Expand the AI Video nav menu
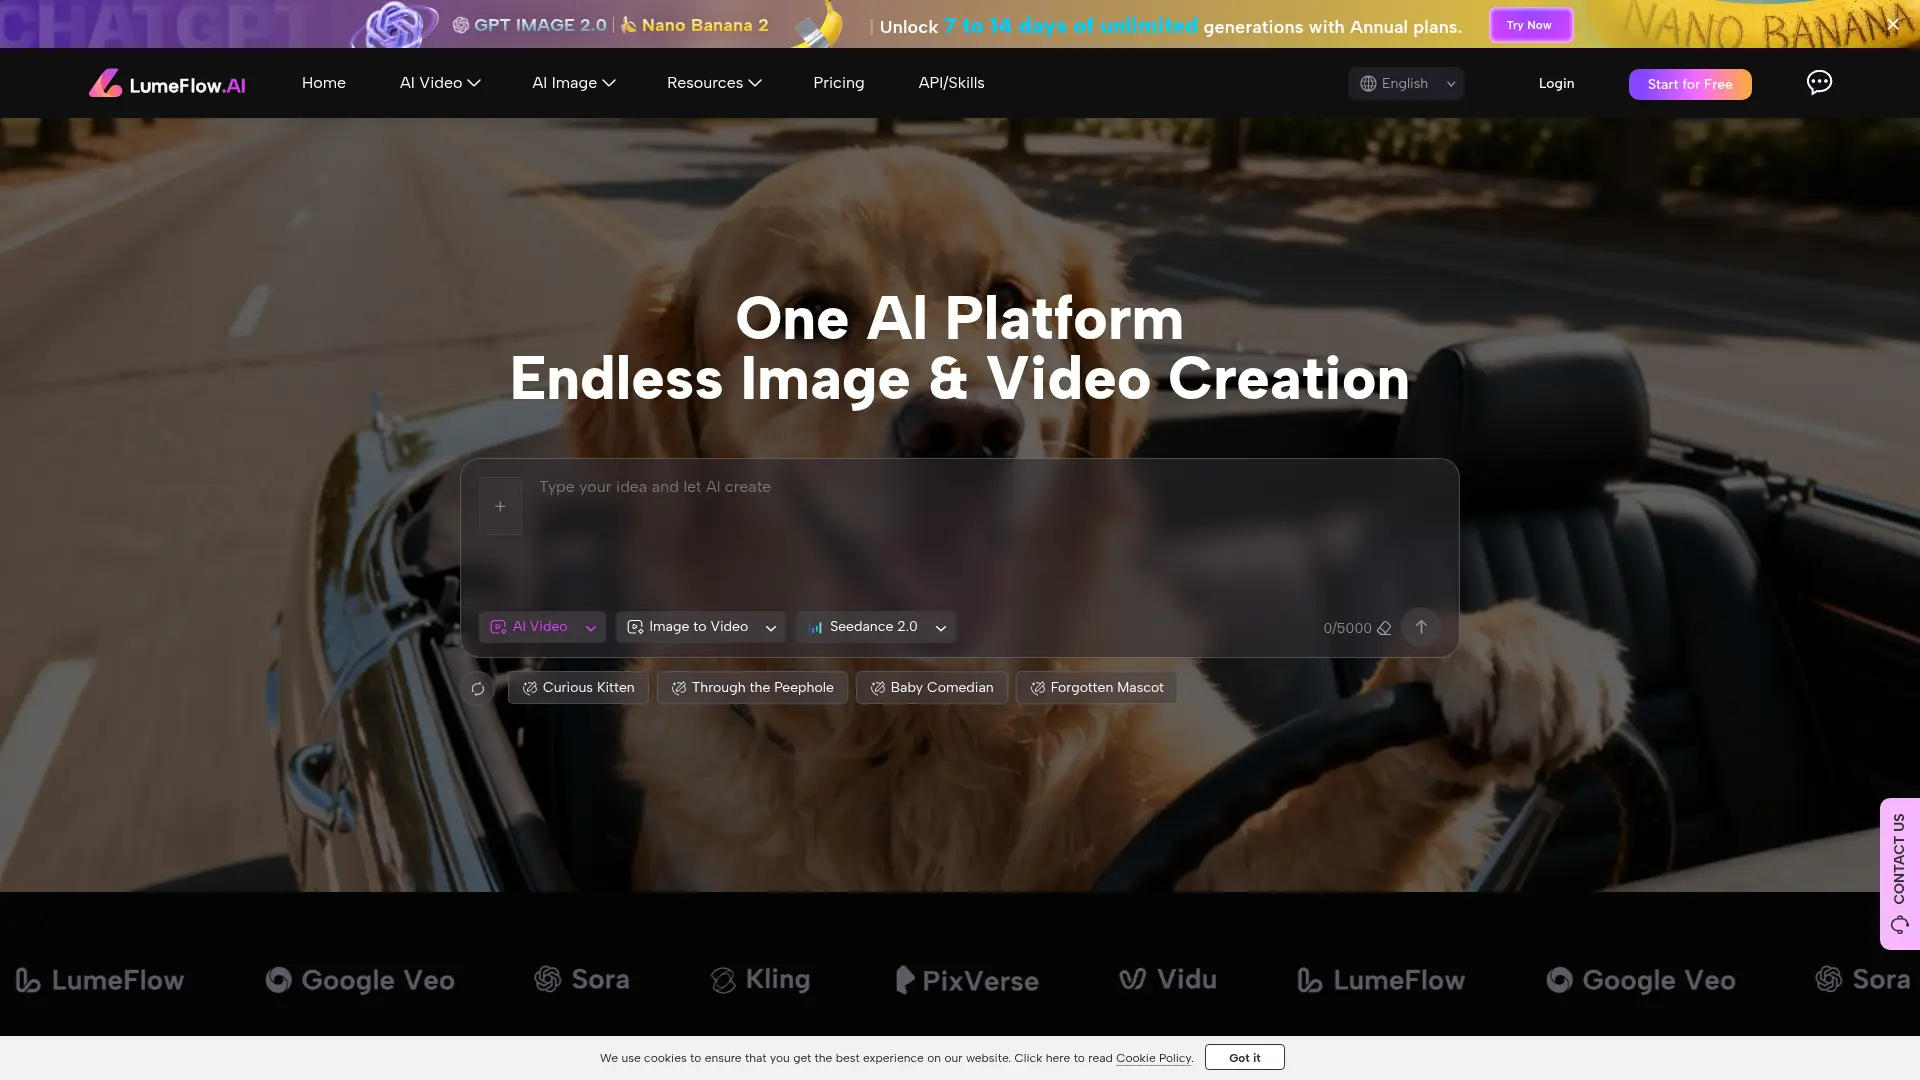This screenshot has height=1080, width=1920. coord(440,83)
